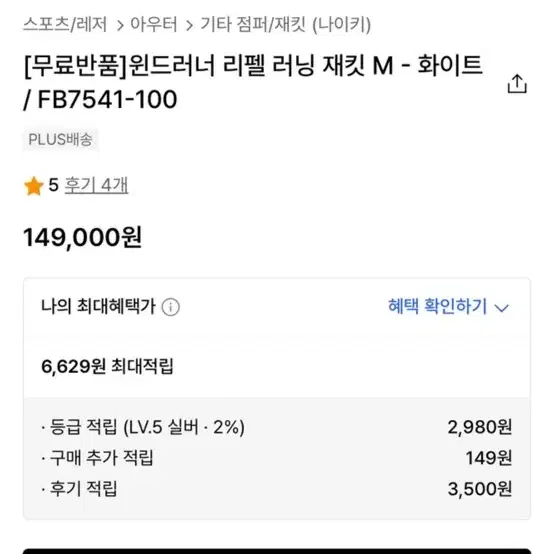The height and width of the screenshot is (554, 554).
Task: Tap 6,629원 최대적립 summary
Action: click(x=107, y=366)
